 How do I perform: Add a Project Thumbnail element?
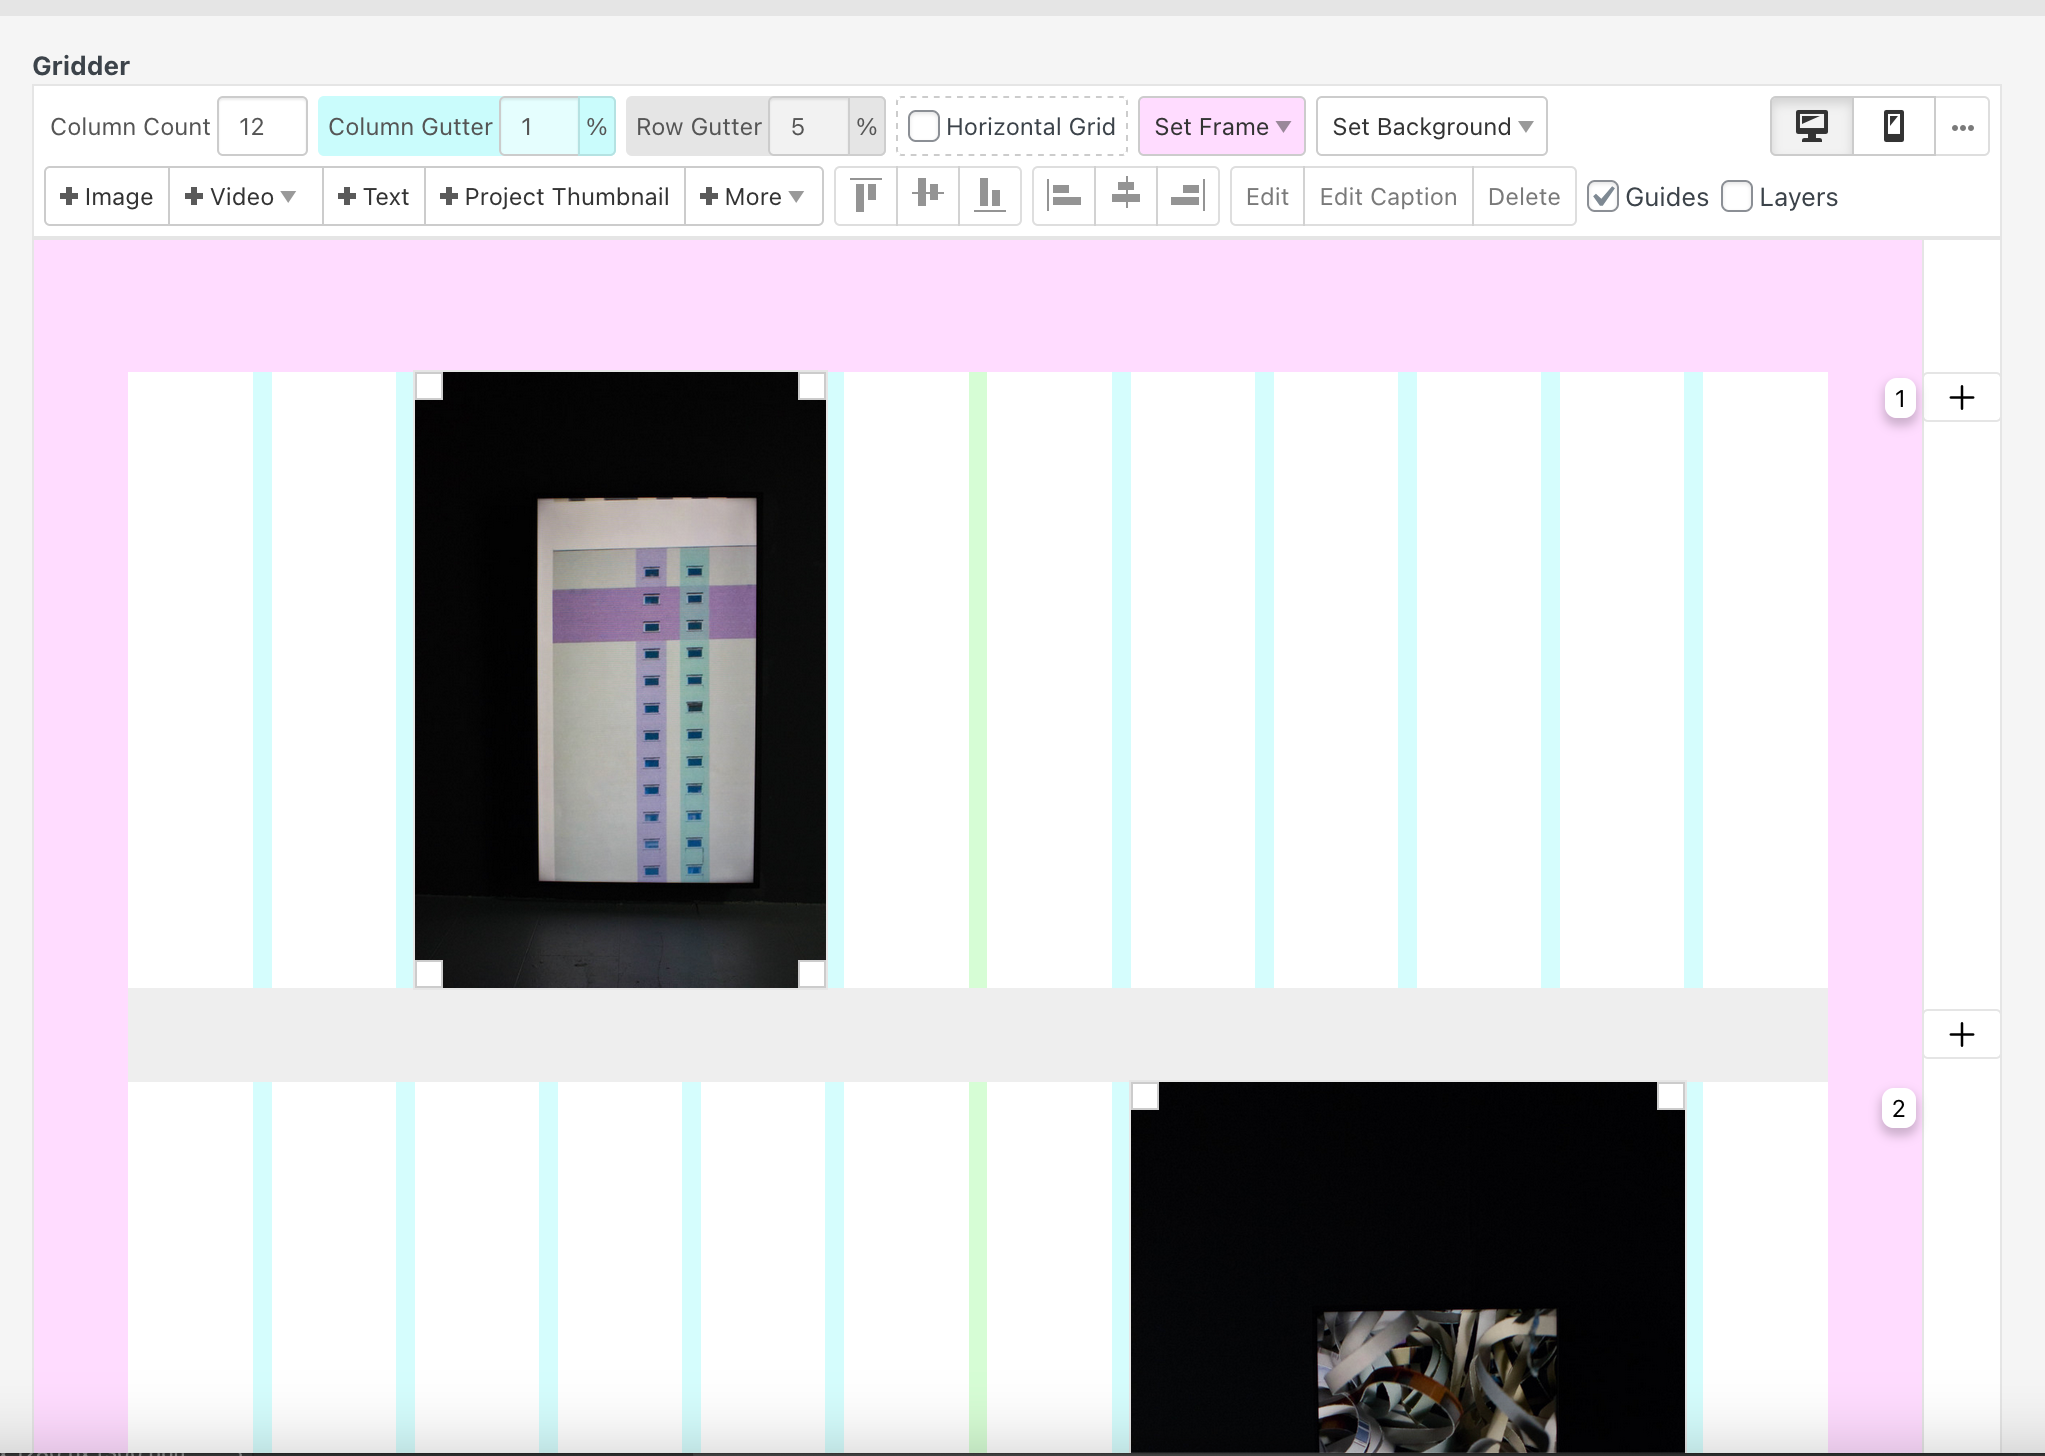coord(555,197)
